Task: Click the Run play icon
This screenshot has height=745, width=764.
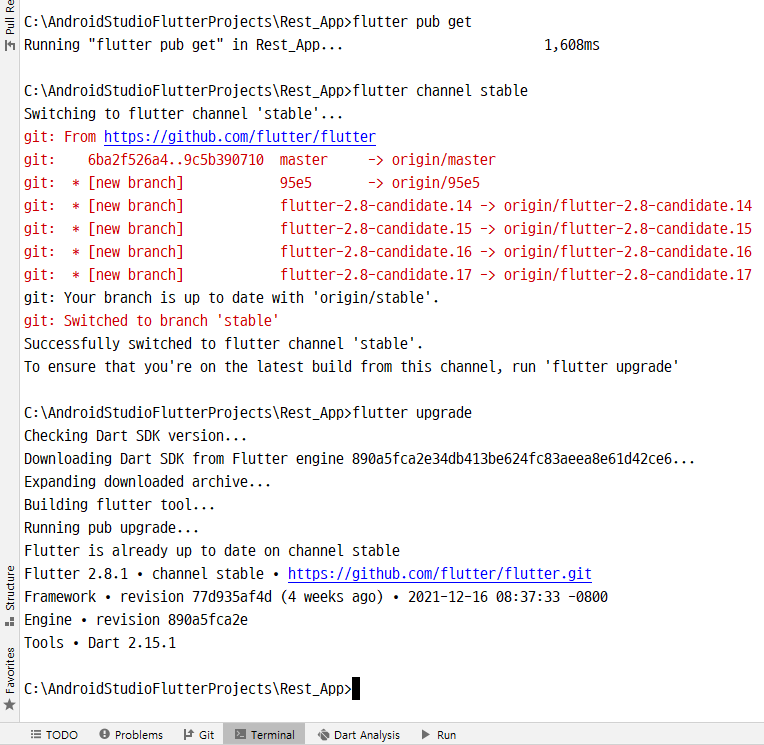Action: (426, 734)
